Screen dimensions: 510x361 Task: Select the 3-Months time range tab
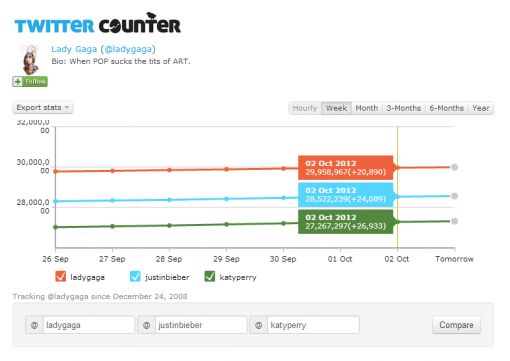tap(404, 108)
